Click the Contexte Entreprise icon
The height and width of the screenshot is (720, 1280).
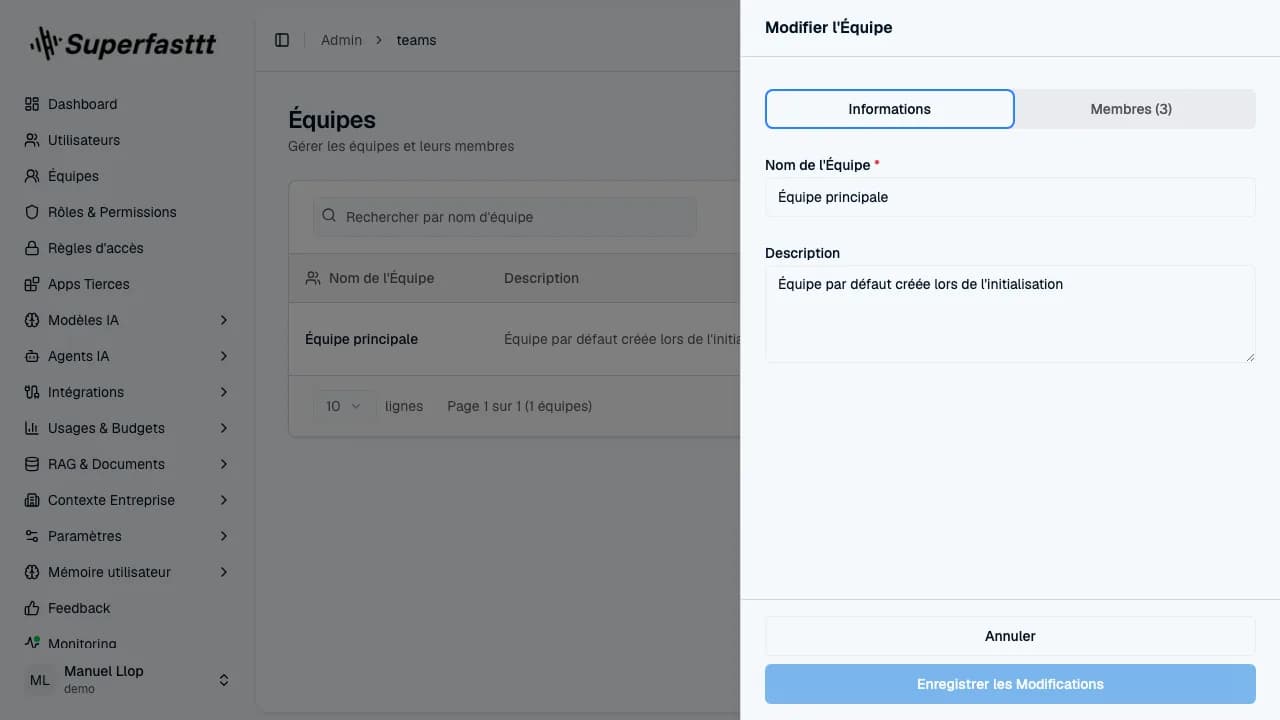(x=32, y=500)
